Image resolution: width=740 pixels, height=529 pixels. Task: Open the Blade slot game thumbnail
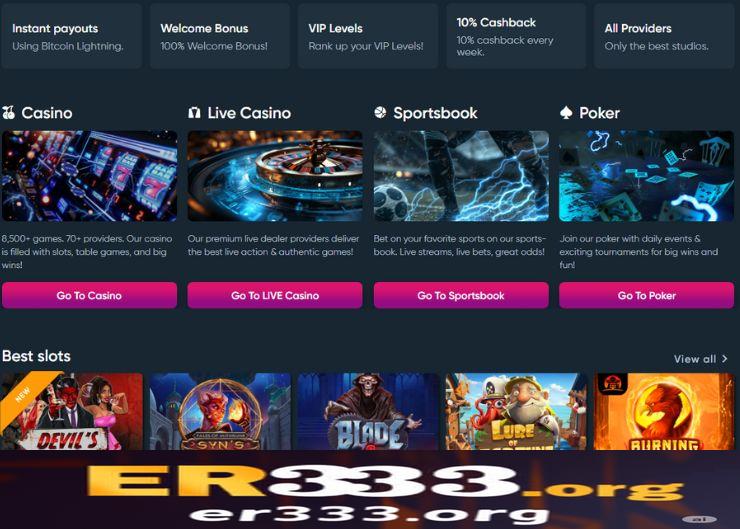368,411
